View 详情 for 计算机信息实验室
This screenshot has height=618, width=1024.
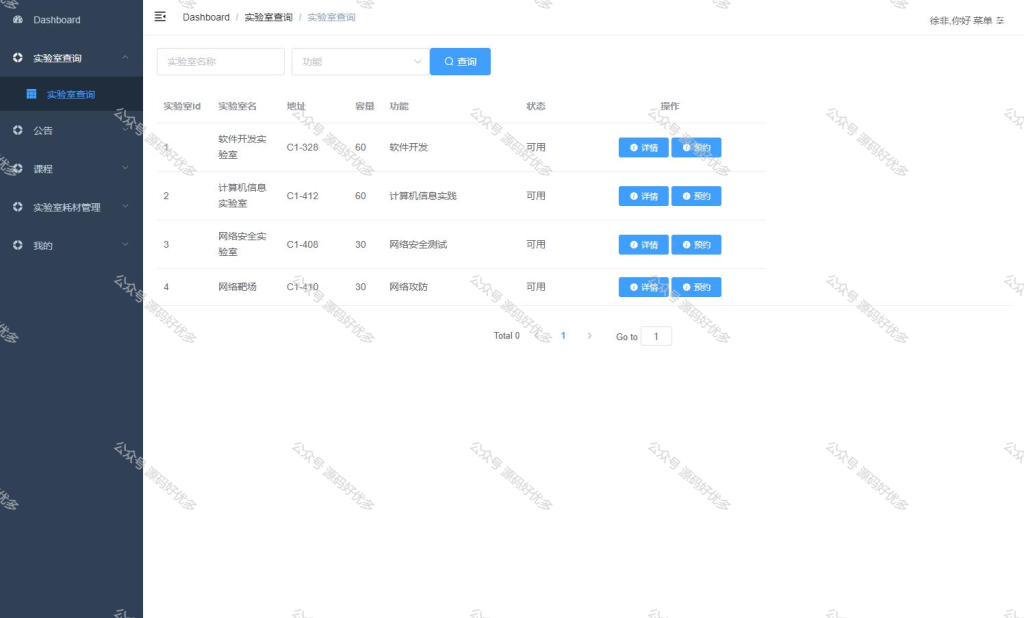(643, 196)
